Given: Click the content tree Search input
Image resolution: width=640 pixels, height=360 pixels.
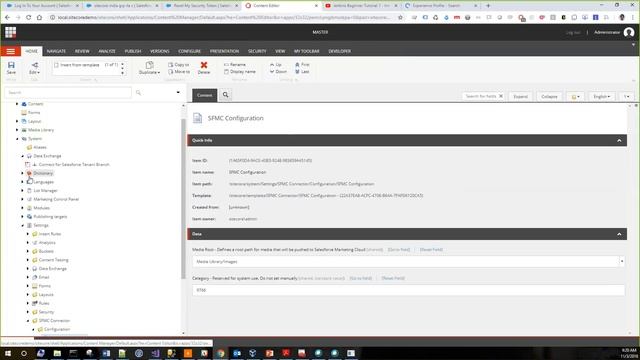Looking at the screenshot, I should [x=68, y=93].
